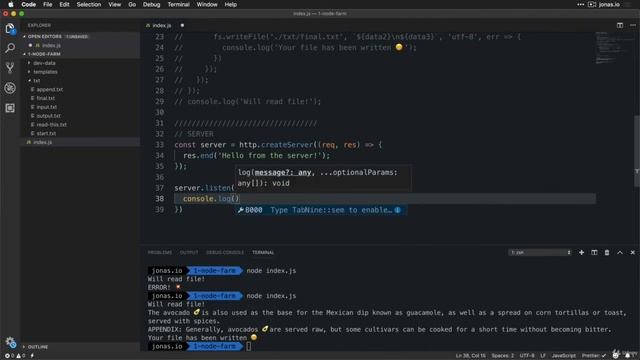640x360 pixels.
Task: Open input.txt in the explorer
Action: (46, 107)
